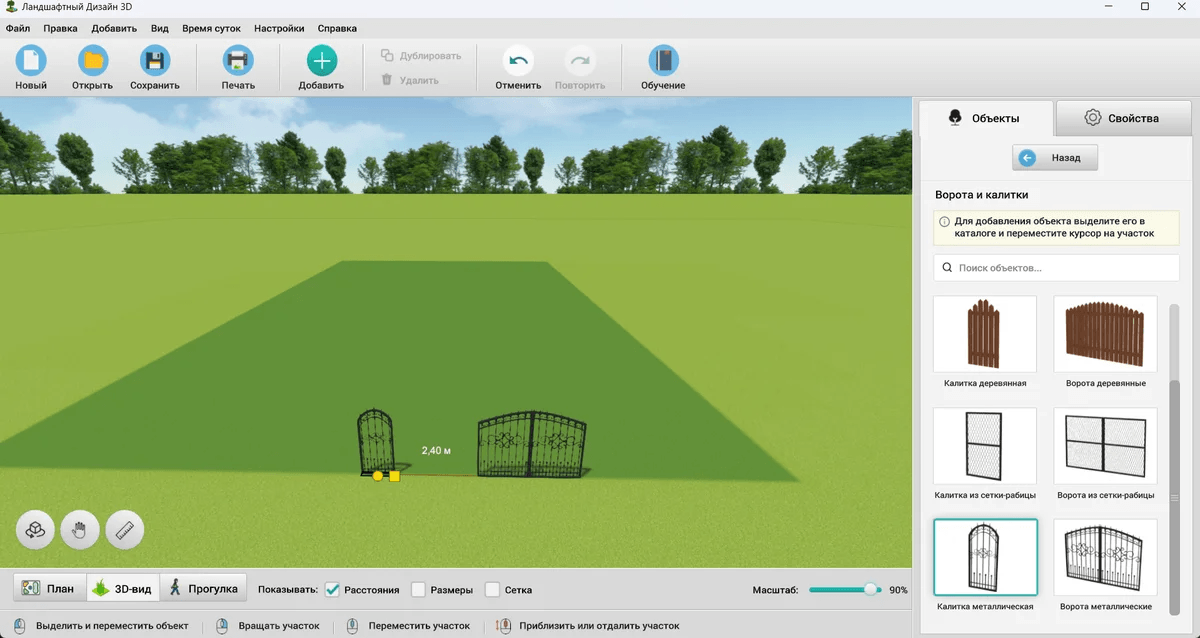The width and height of the screenshot is (1200, 638).
Task: Activate the hand pan tool button
Action: pos(80,530)
